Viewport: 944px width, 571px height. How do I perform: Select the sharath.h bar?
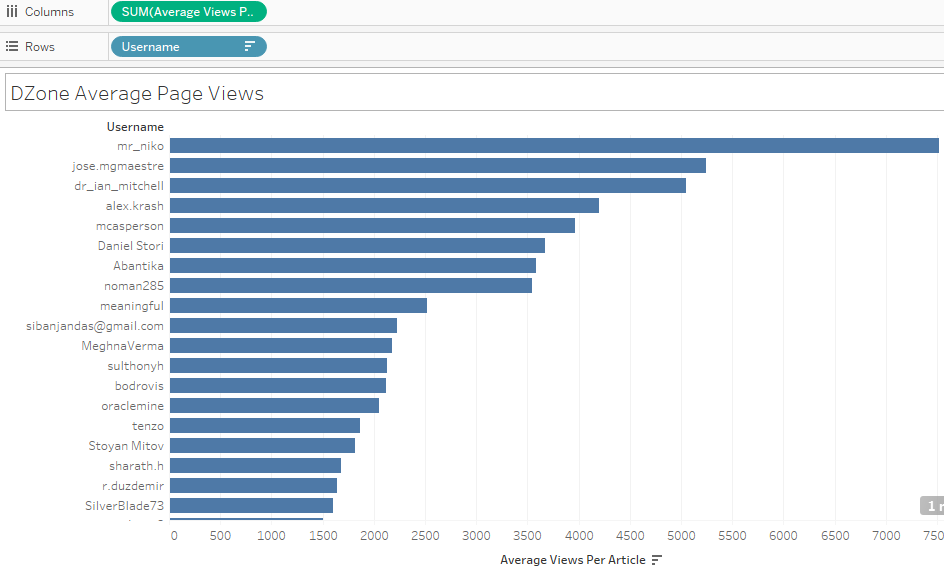point(255,465)
